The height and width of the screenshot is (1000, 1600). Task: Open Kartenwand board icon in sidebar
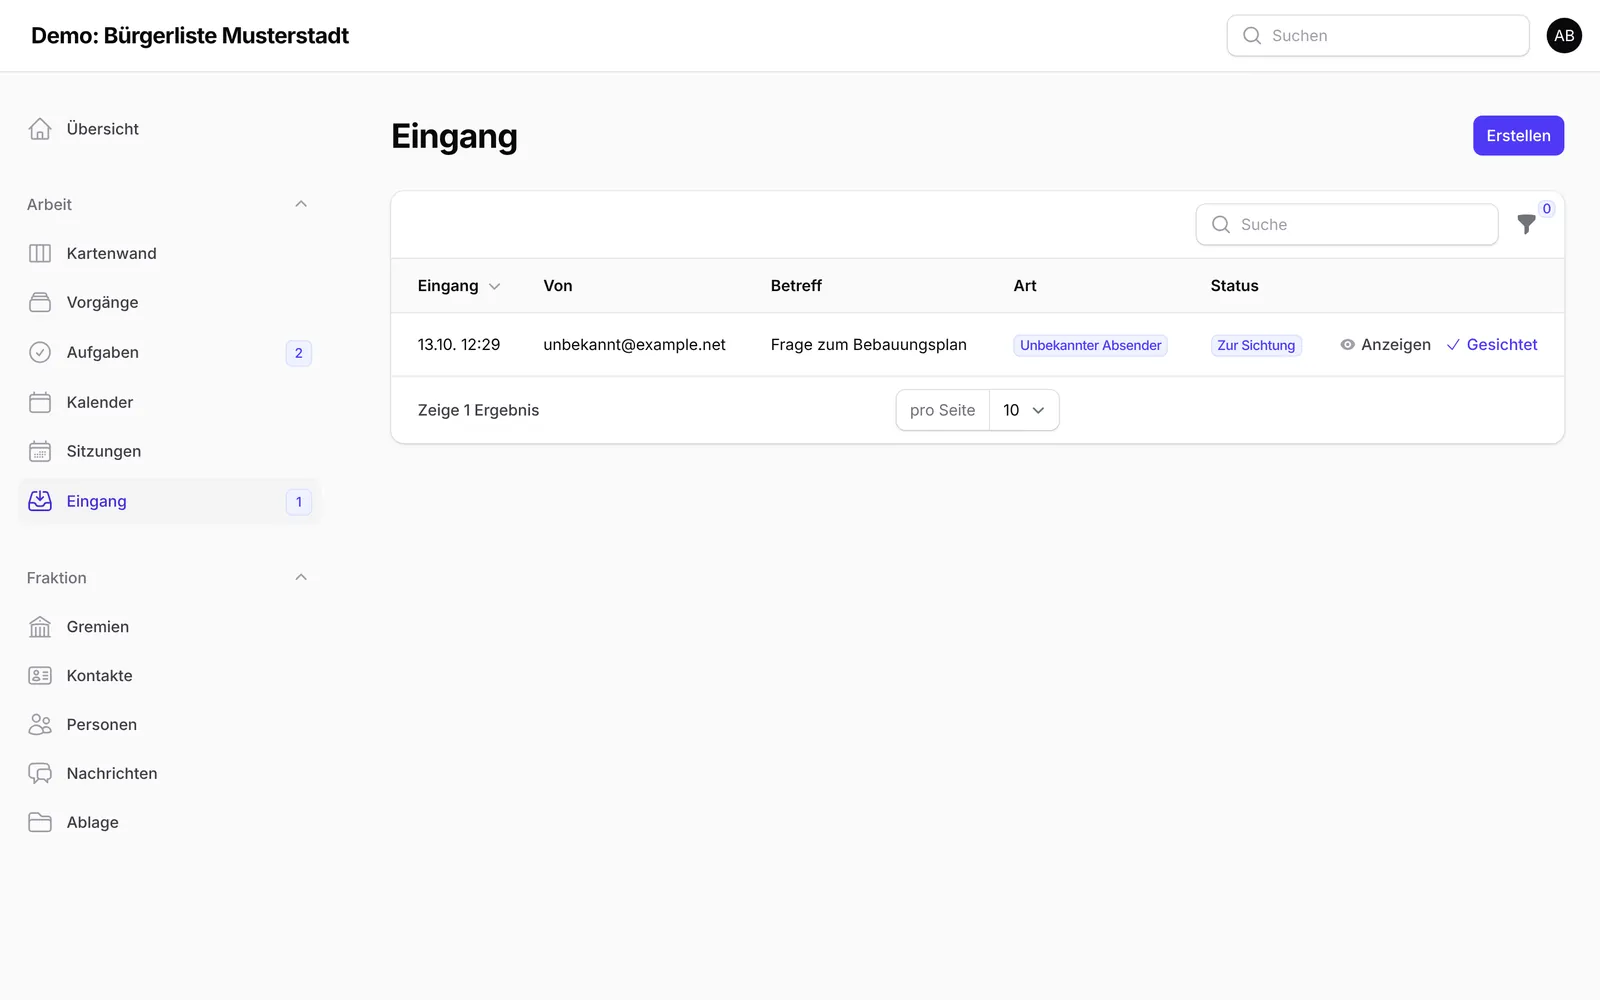[40, 253]
